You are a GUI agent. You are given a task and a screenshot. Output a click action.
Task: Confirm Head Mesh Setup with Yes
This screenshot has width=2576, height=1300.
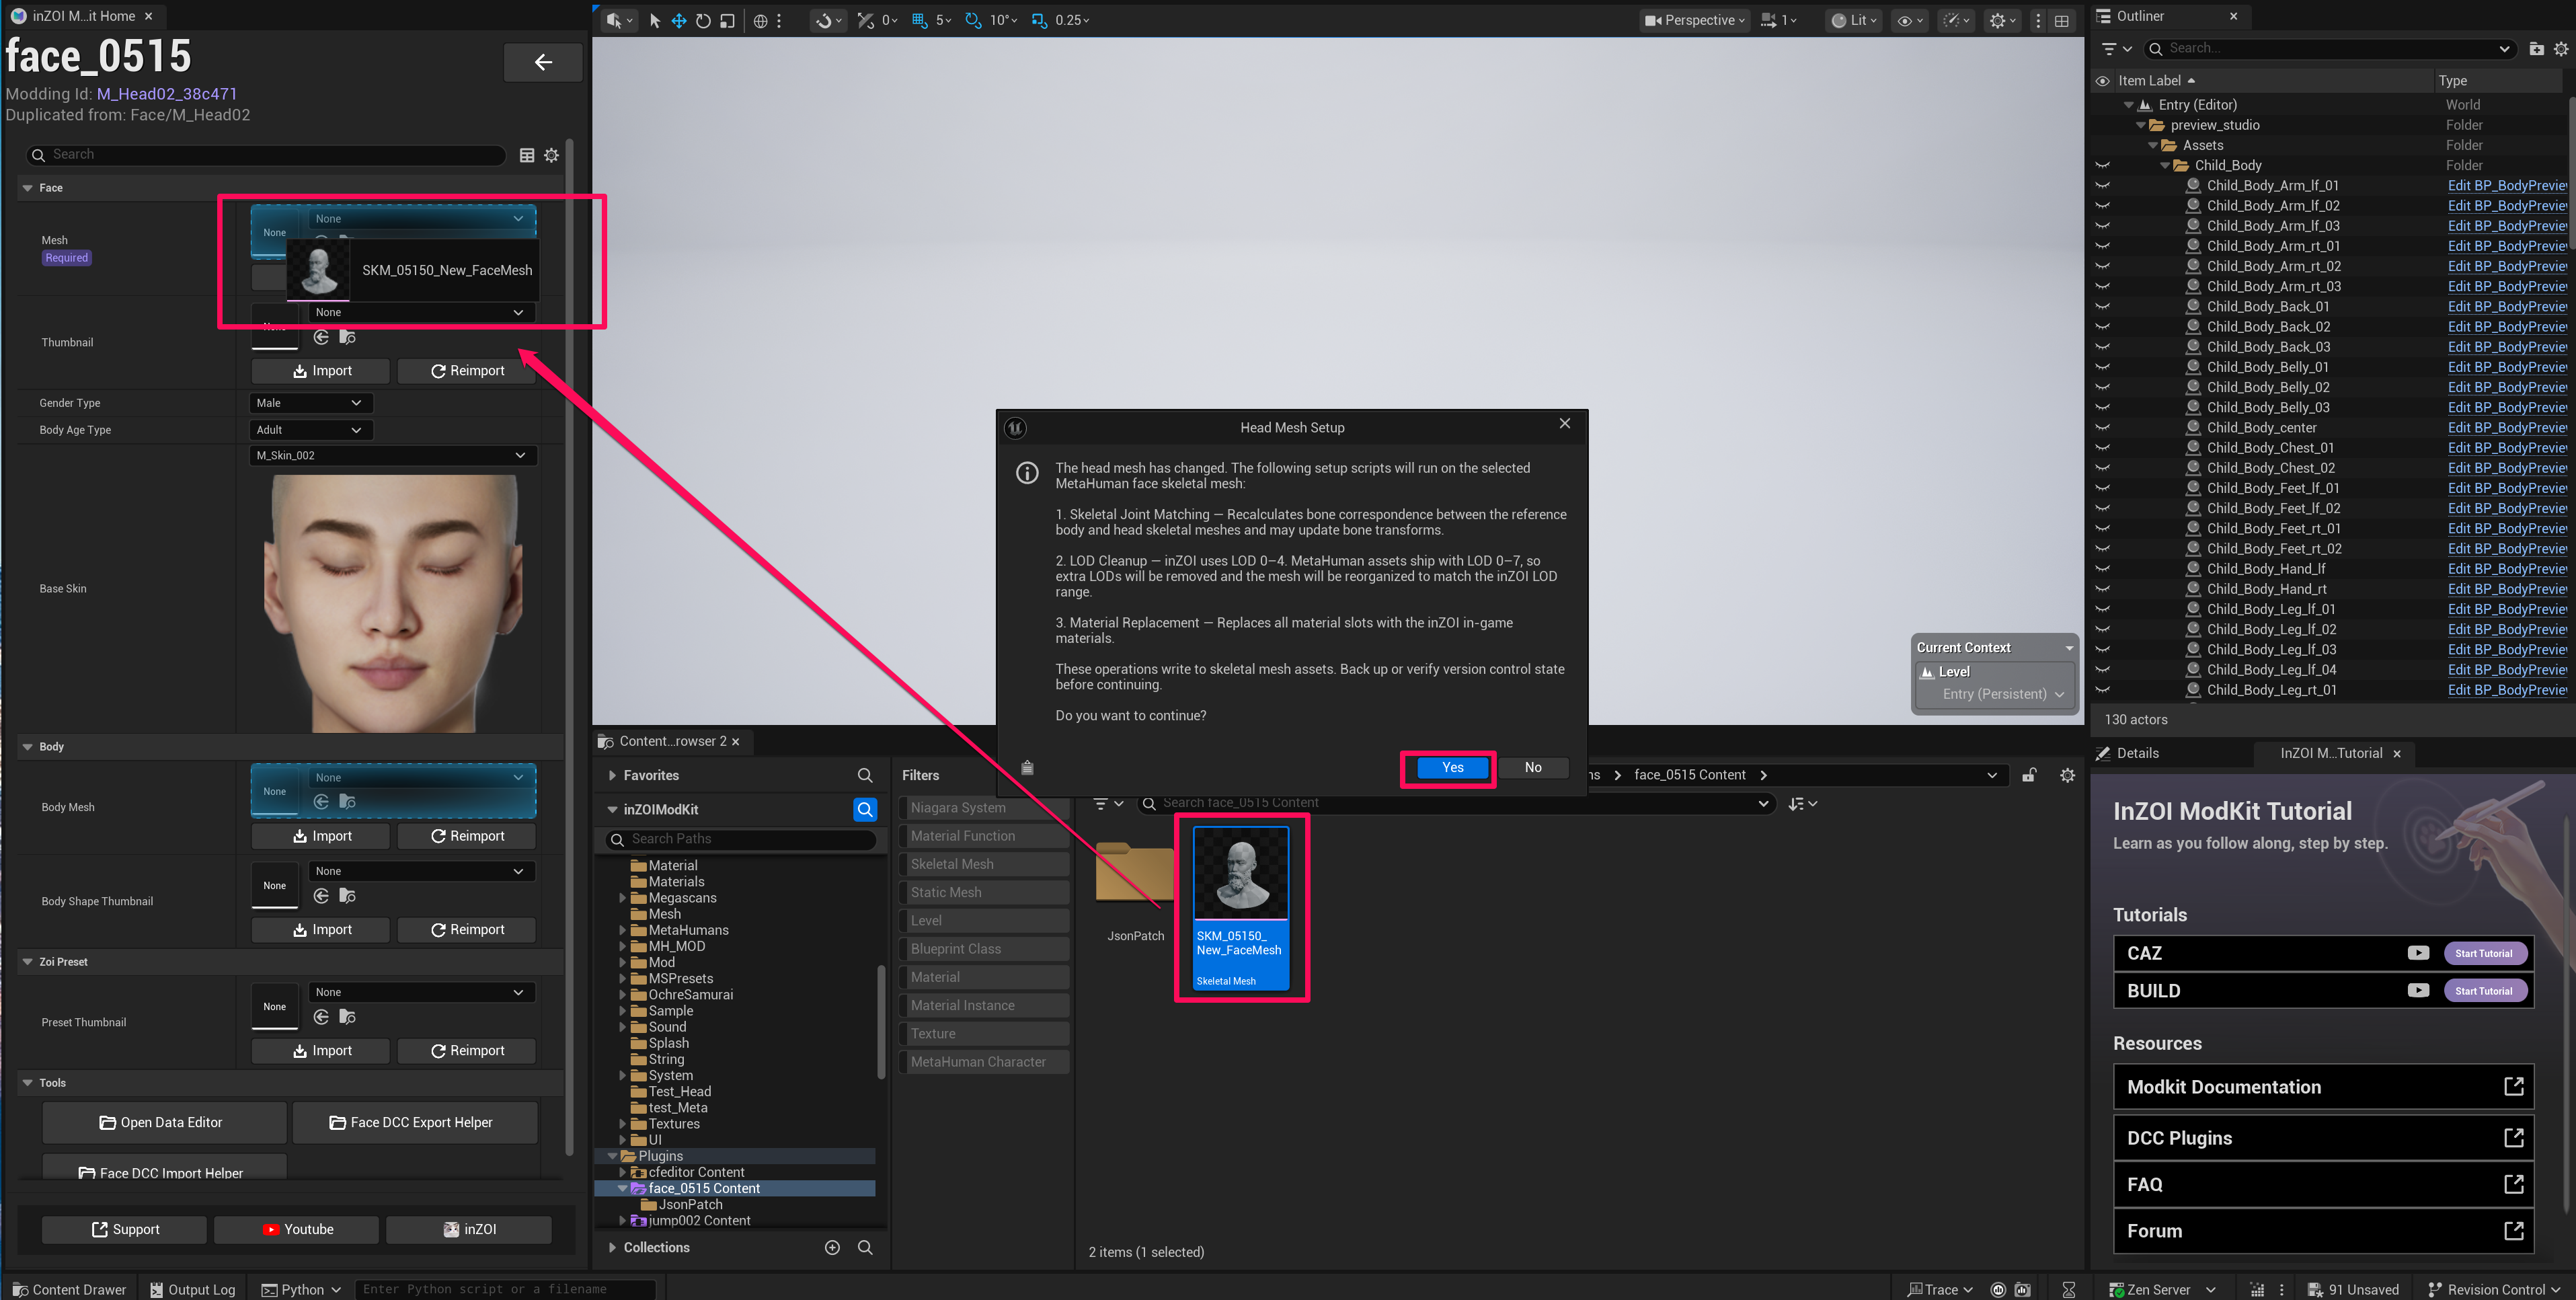1452,767
